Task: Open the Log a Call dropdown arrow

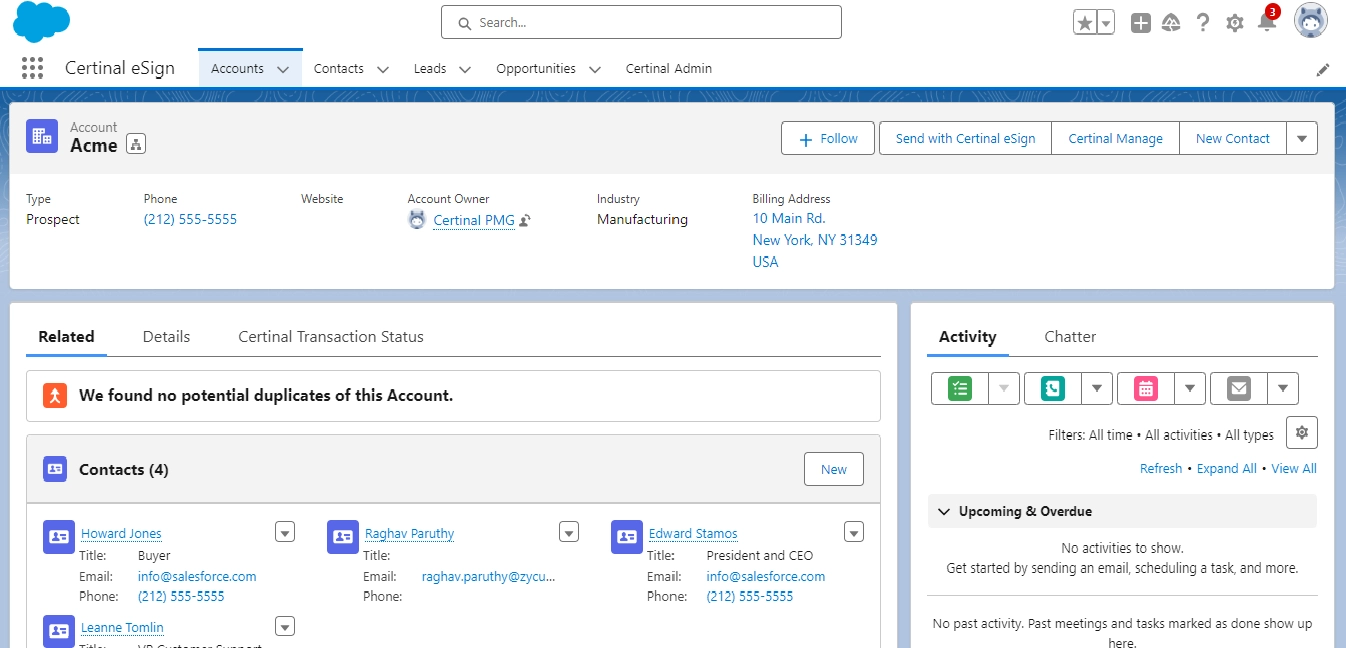Action: coord(1097,388)
